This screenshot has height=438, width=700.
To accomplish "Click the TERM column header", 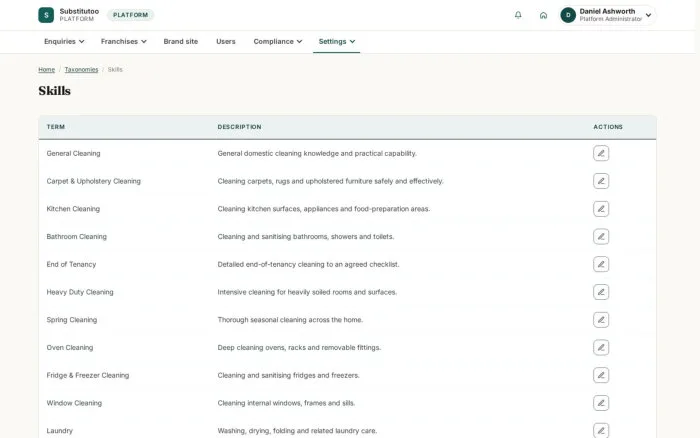I will [x=56, y=127].
